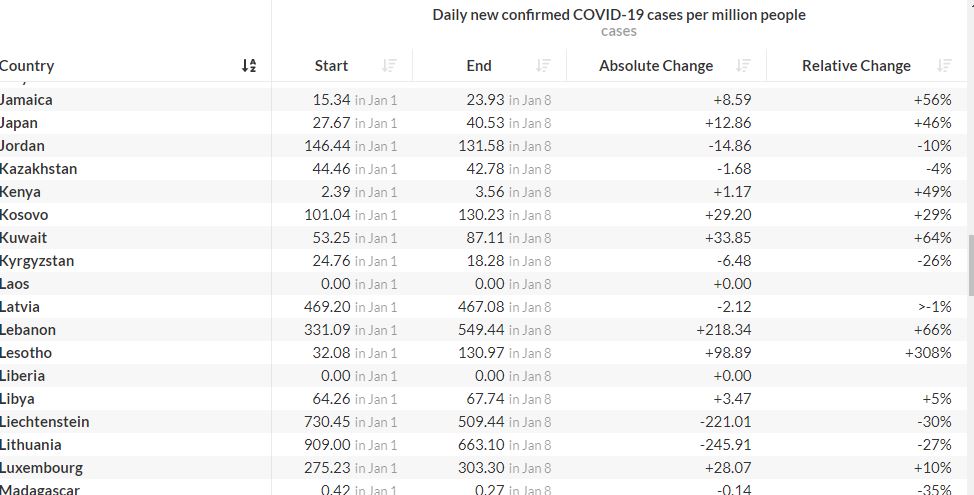Click the Absolute Change header text
974x495 pixels.
[x=656, y=66]
